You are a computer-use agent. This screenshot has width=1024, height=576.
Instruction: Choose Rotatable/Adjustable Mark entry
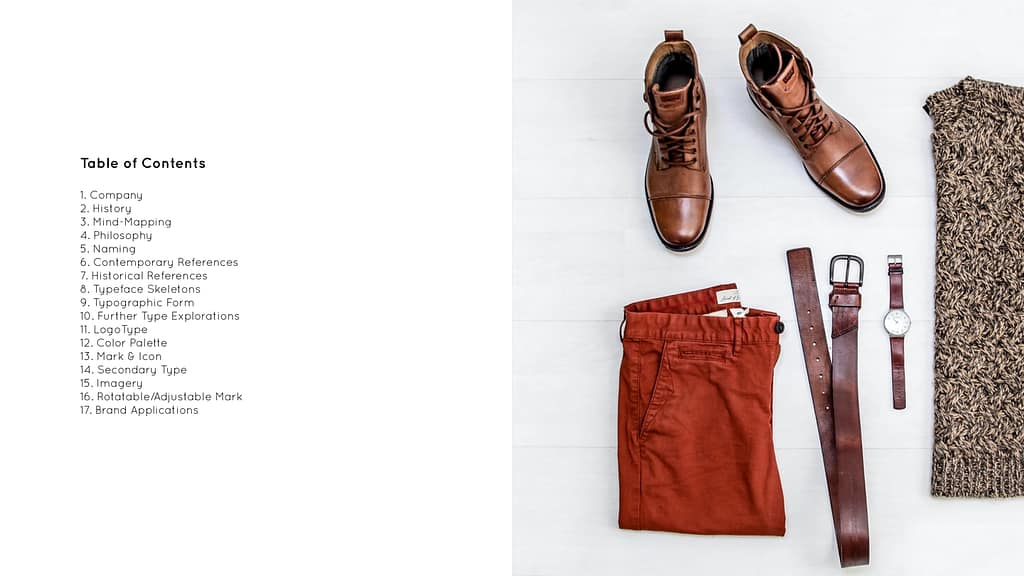coord(161,396)
